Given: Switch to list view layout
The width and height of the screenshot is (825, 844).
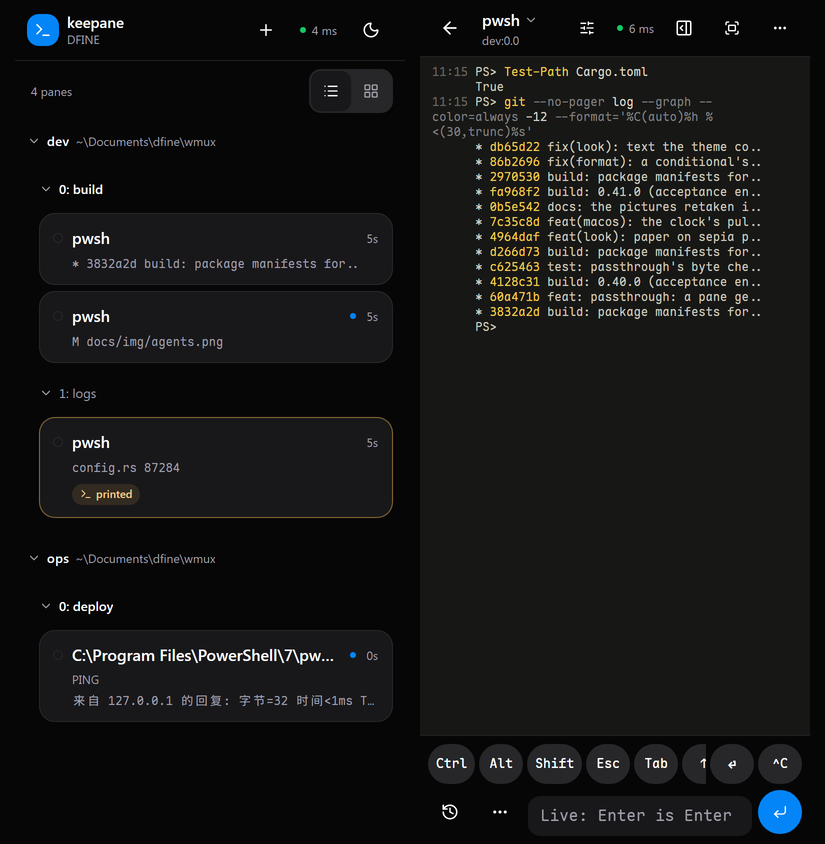Looking at the screenshot, I should (x=331, y=91).
